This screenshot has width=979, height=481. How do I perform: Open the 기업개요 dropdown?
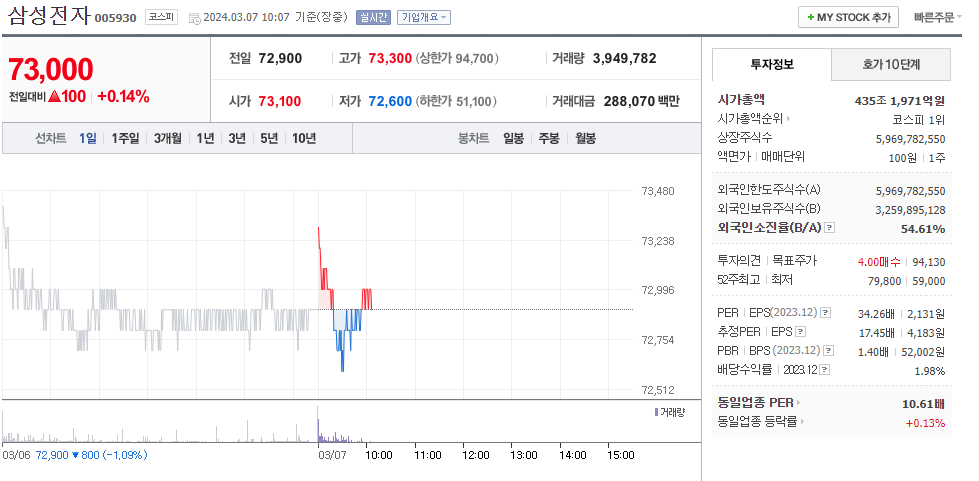(x=423, y=17)
